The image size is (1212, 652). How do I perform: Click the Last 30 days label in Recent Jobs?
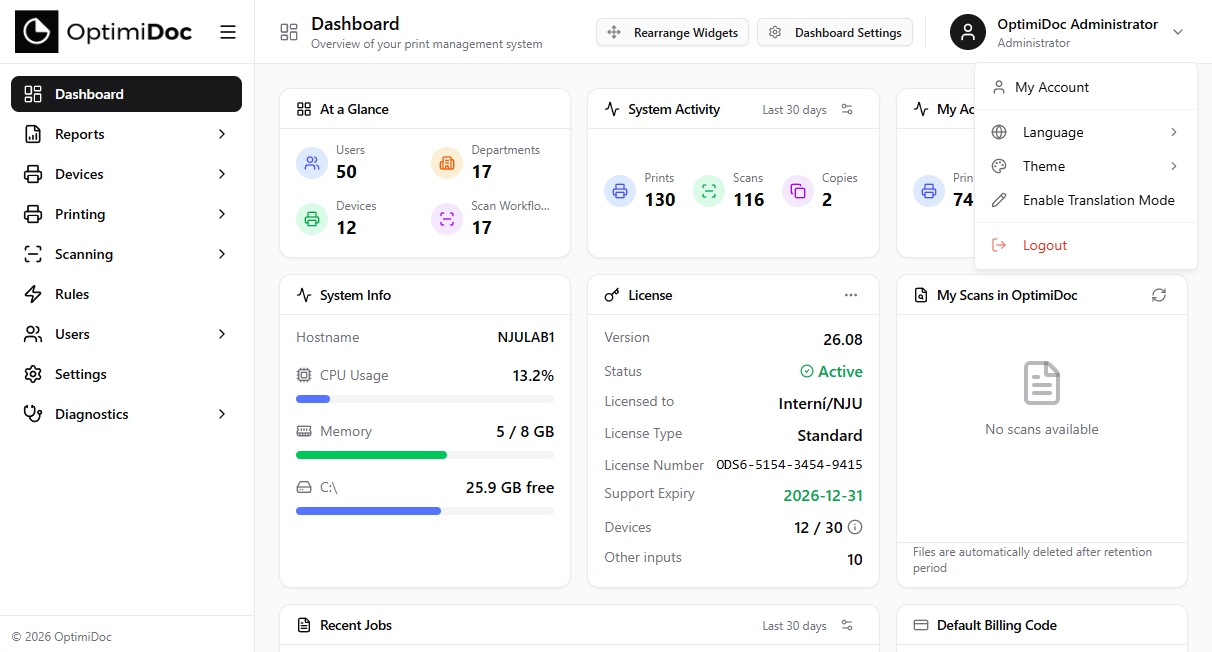point(794,625)
